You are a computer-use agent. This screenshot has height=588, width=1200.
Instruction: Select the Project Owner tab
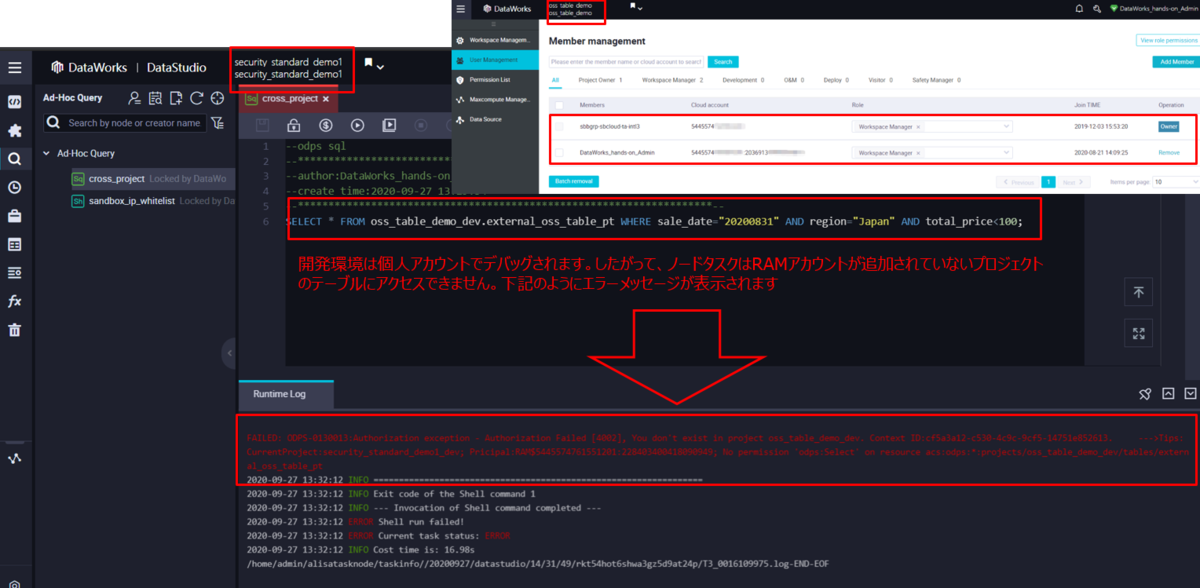(x=600, y=80)
